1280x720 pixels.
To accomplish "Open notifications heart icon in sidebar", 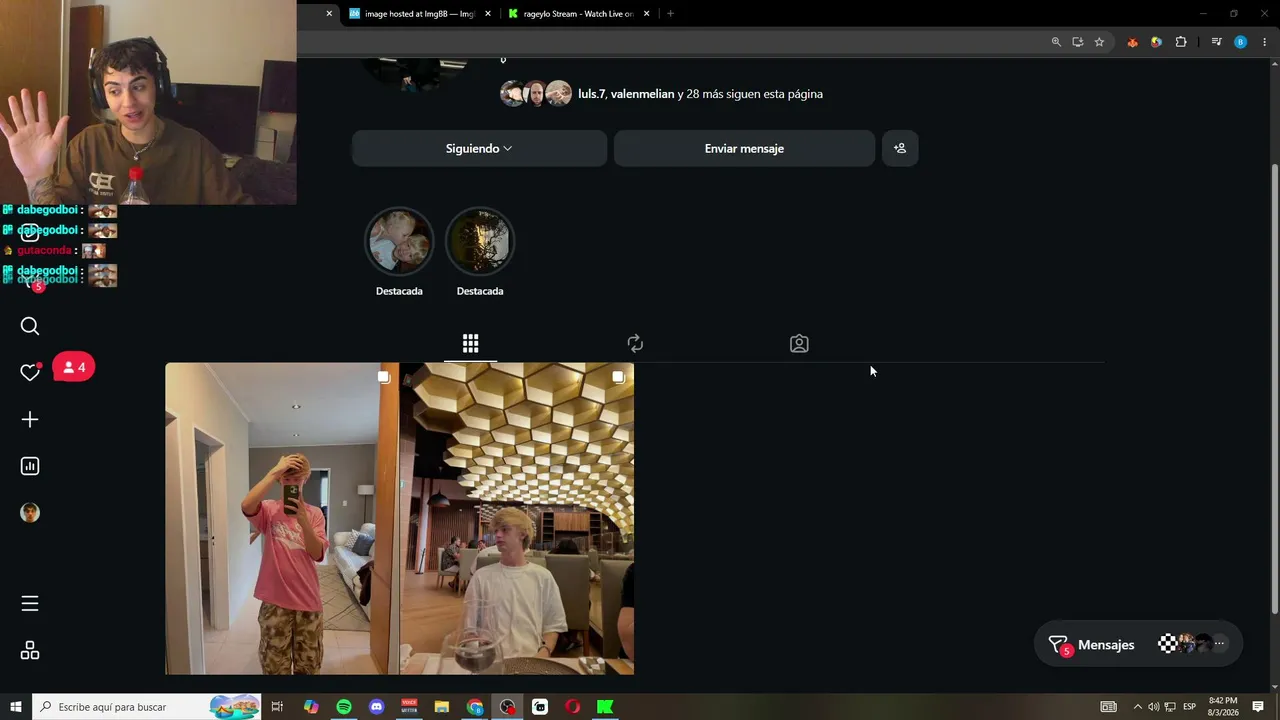I will tap(30, 372).
